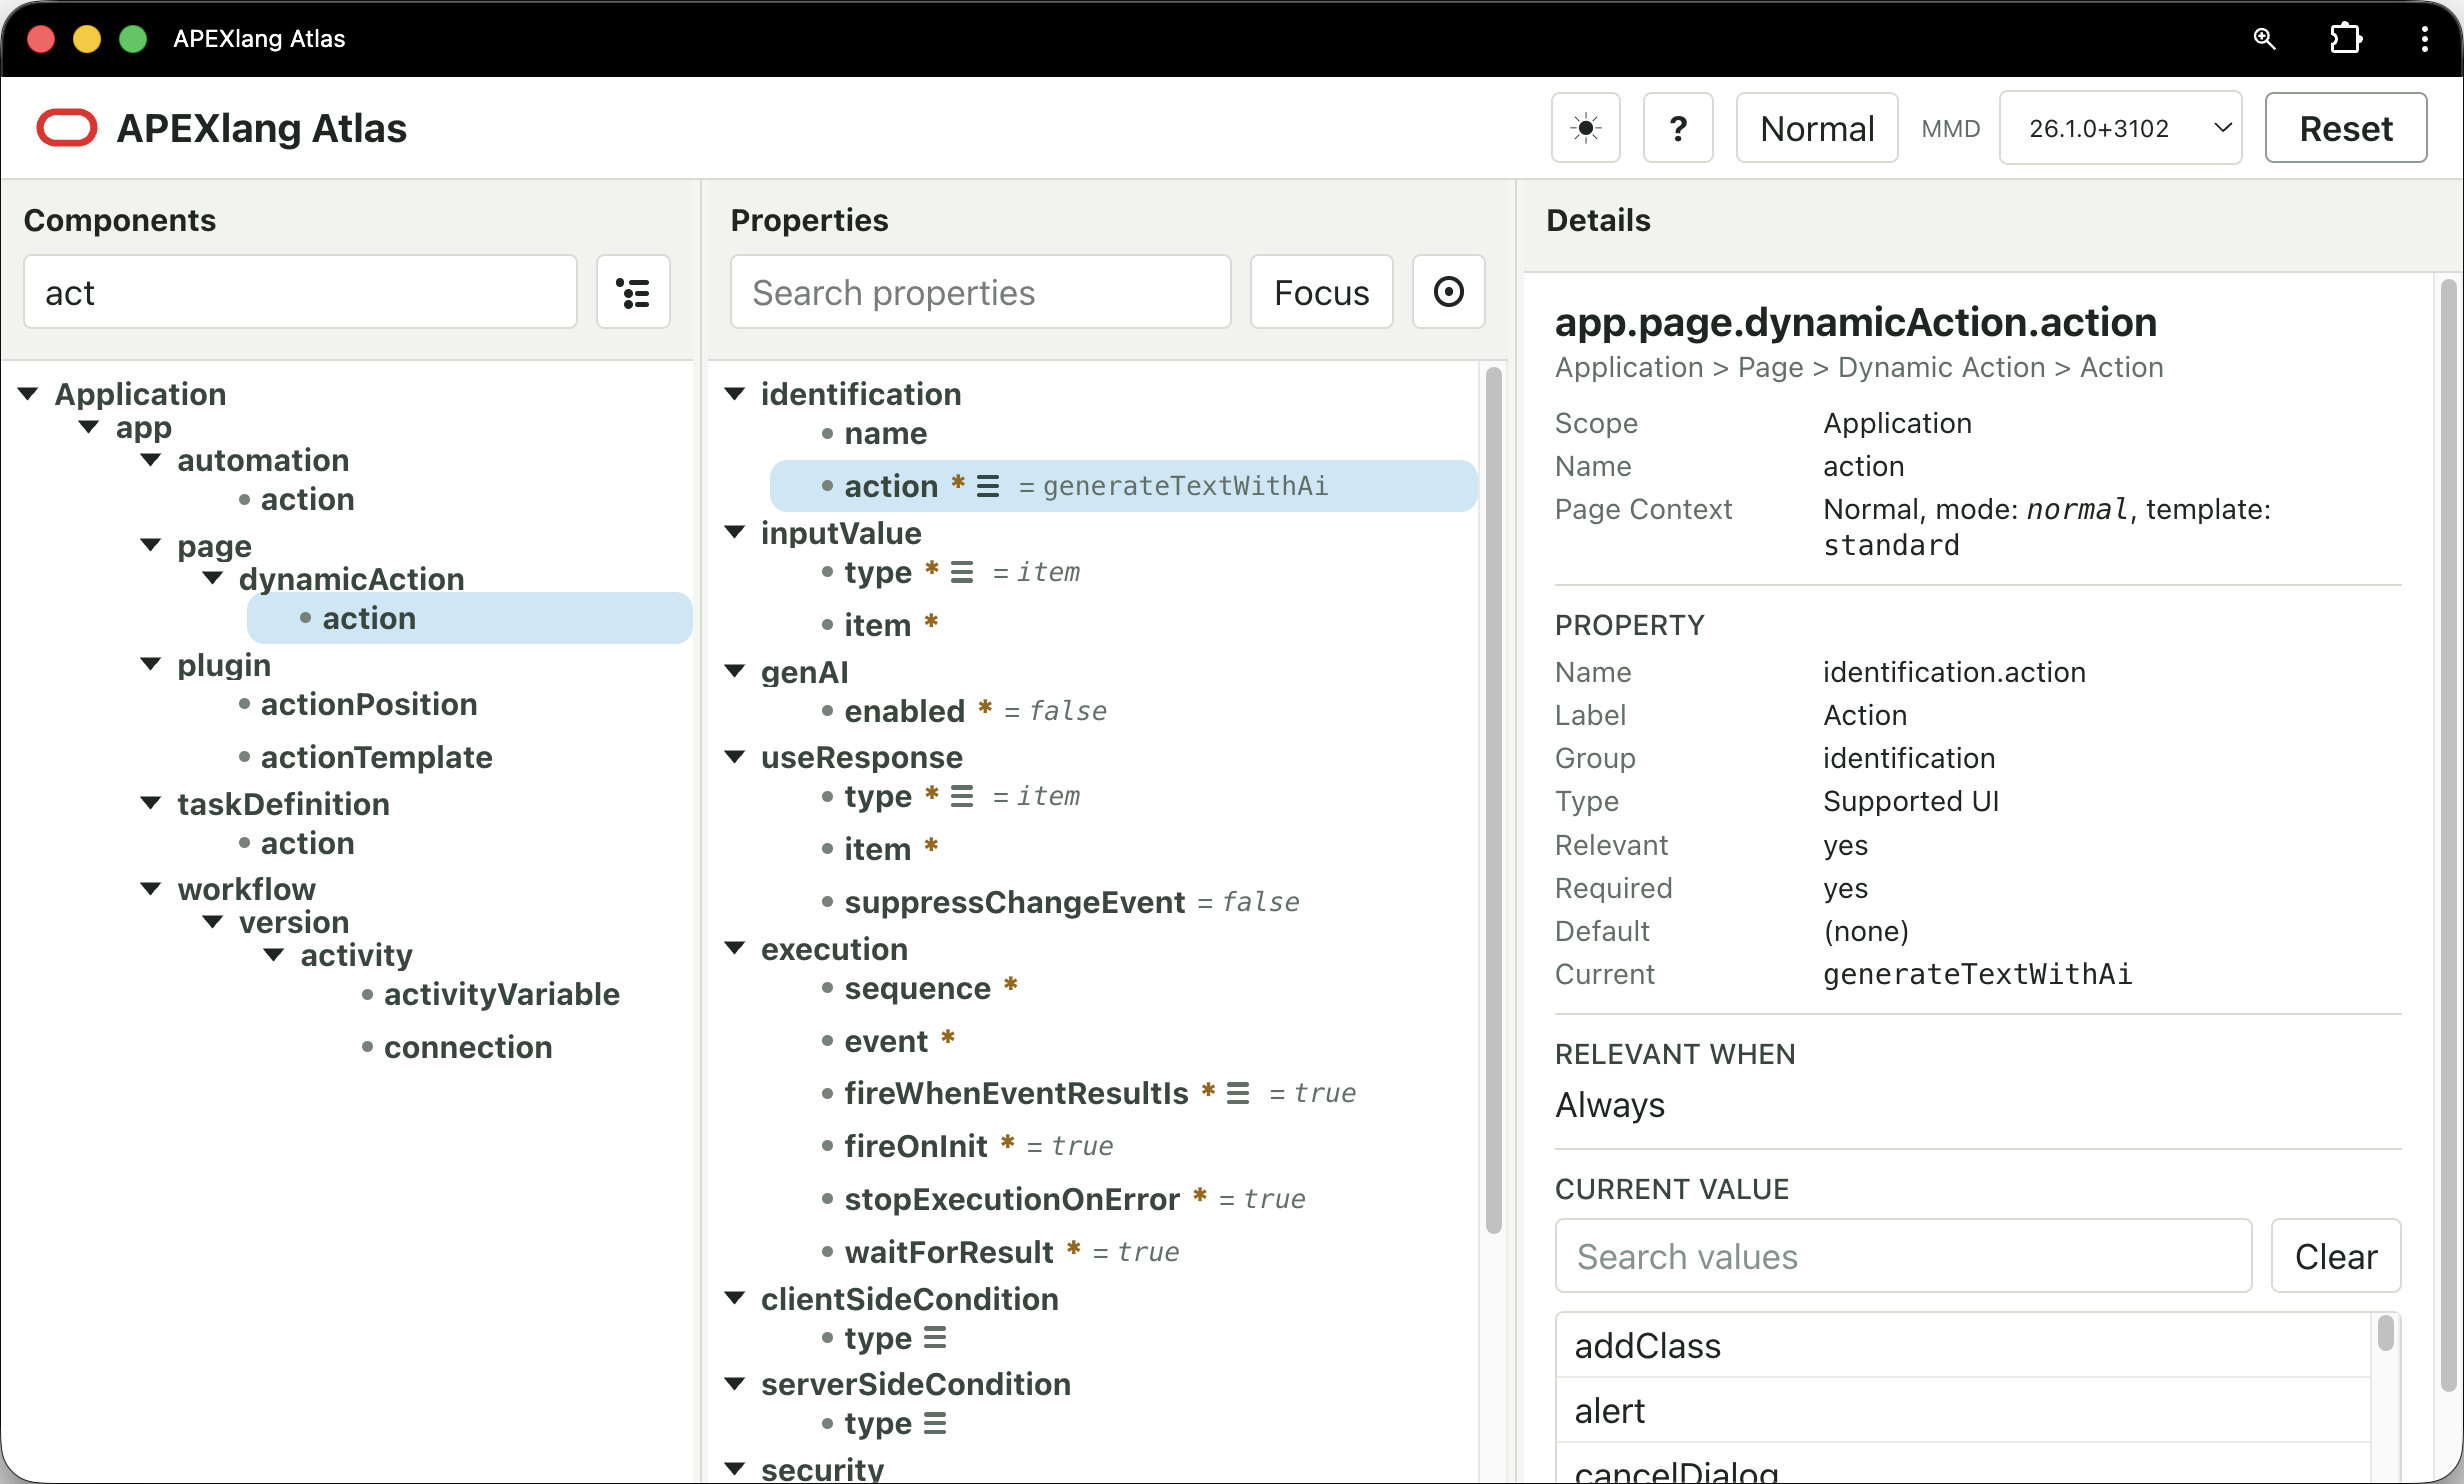Collapse the execution property group
The image size is (2464, 1484).
[735, 948]
